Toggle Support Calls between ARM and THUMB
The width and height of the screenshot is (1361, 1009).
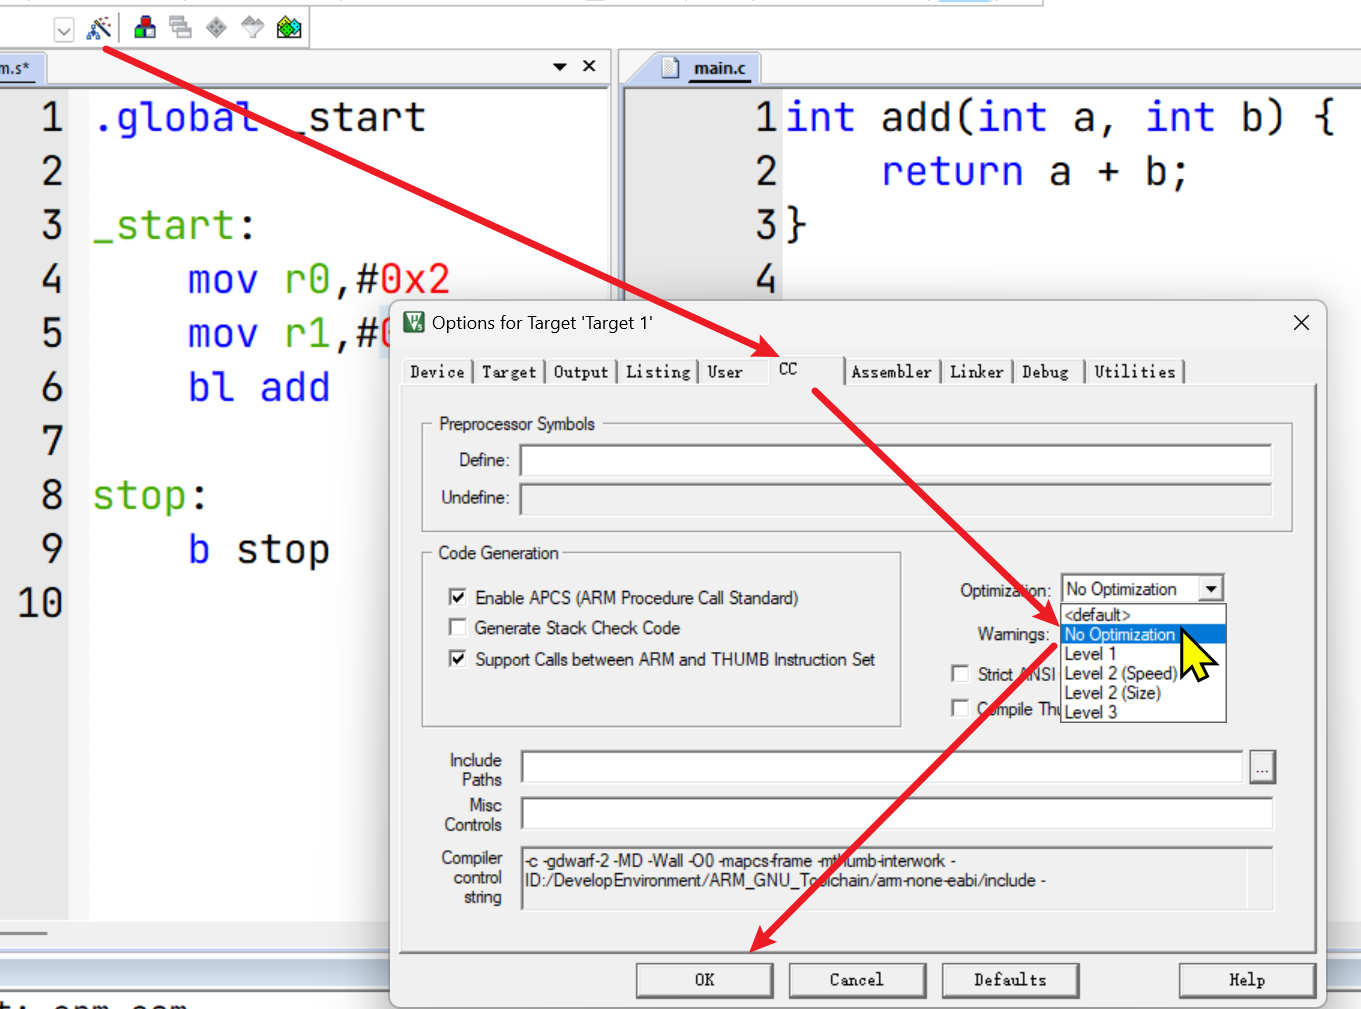(x=457, y=659)
